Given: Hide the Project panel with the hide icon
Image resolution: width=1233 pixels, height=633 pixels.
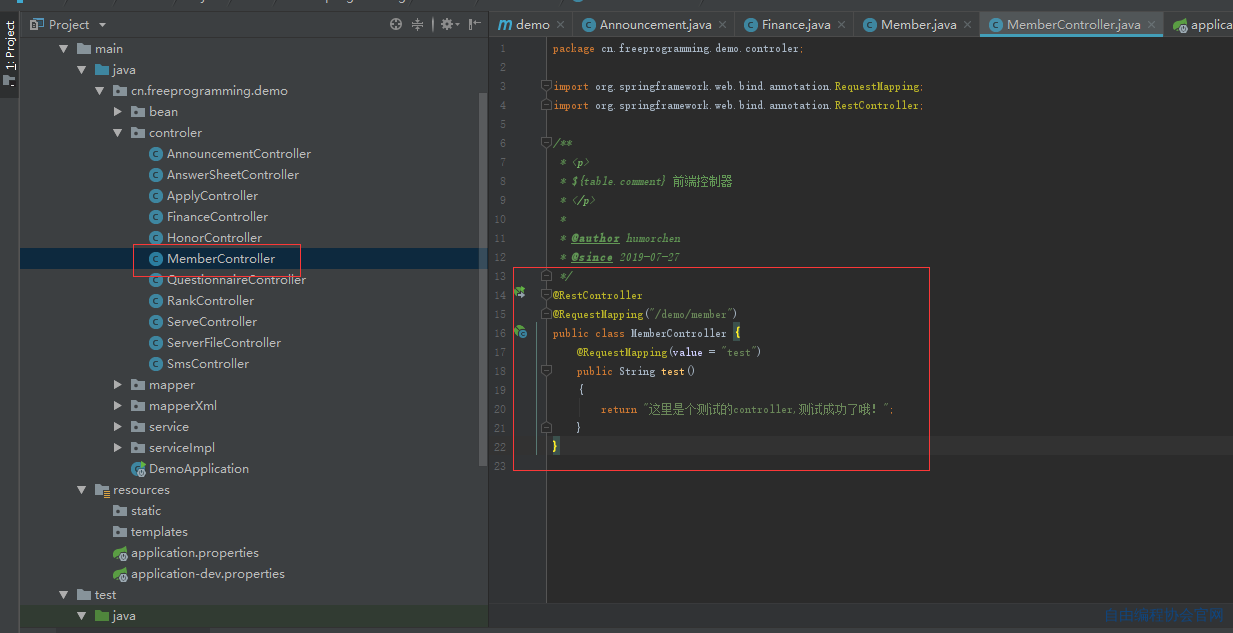Looking at the screenshot, I should (475, 24).
